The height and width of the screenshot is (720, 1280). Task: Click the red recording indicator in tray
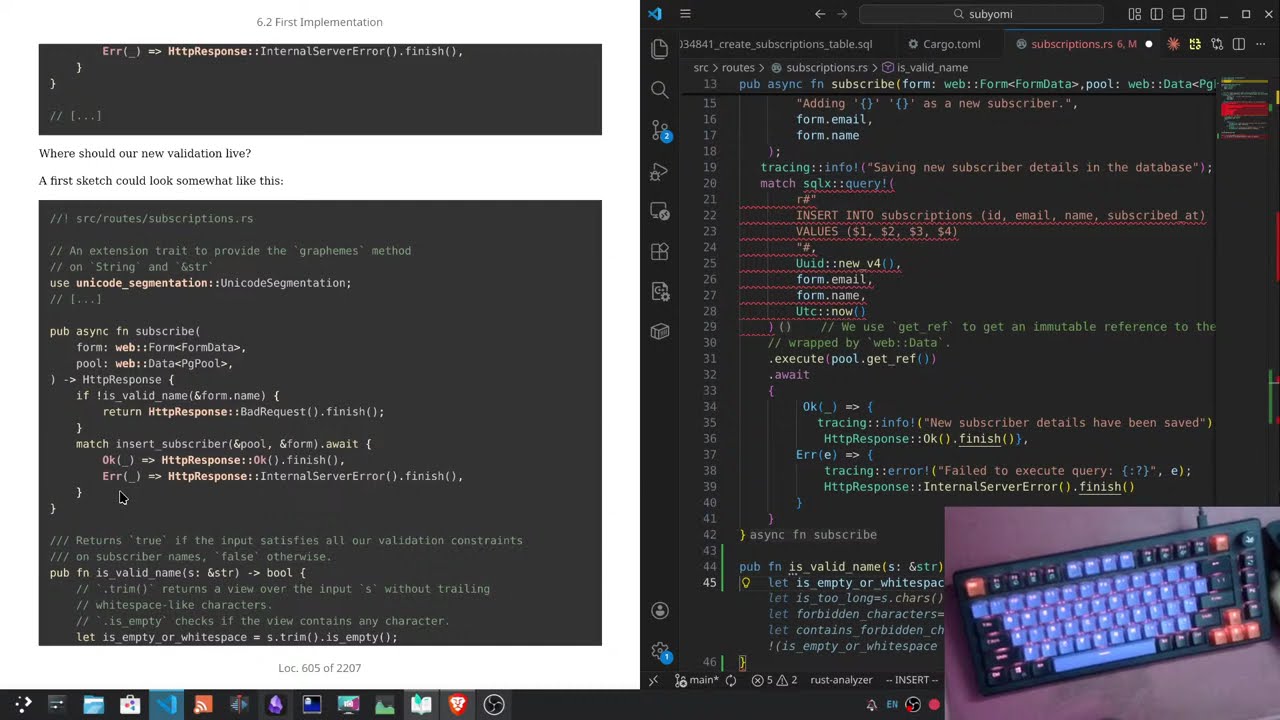pyautogui.click(x=934, y=705)
